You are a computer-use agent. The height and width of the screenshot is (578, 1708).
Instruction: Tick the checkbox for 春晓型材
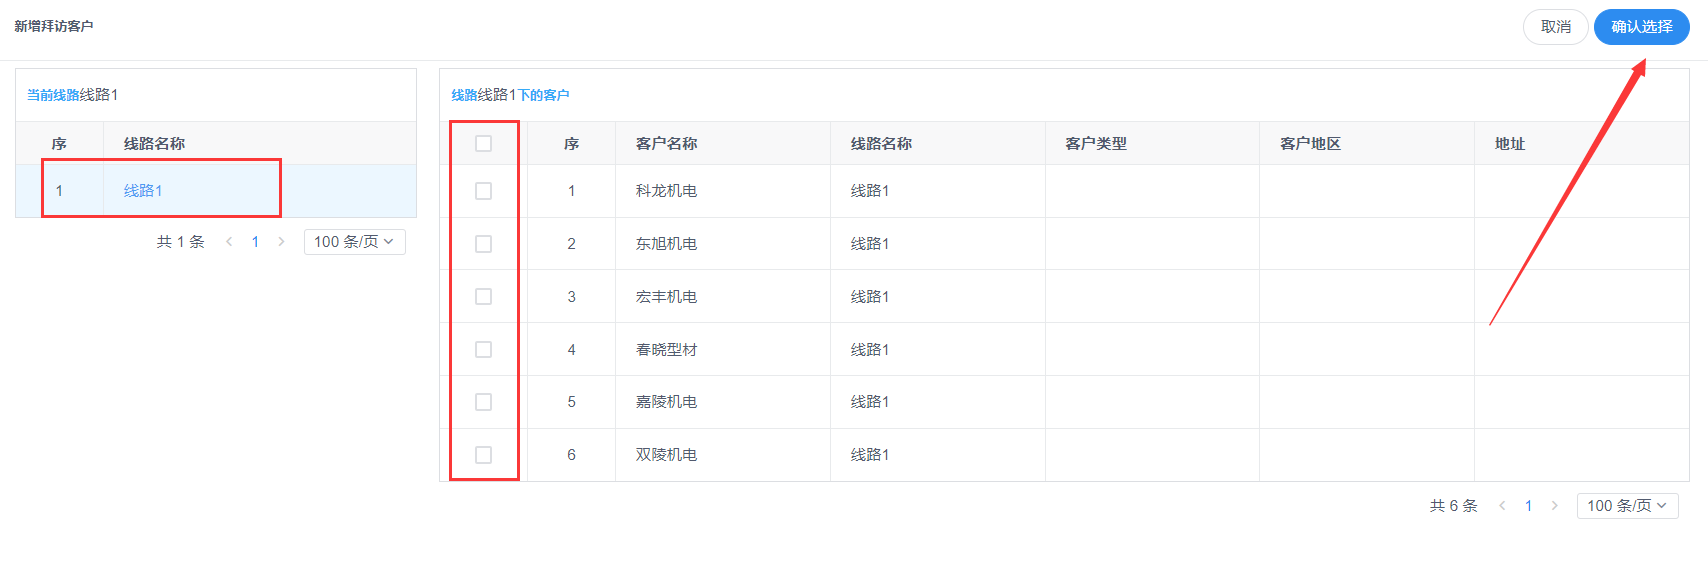click(x=484, y=350)
